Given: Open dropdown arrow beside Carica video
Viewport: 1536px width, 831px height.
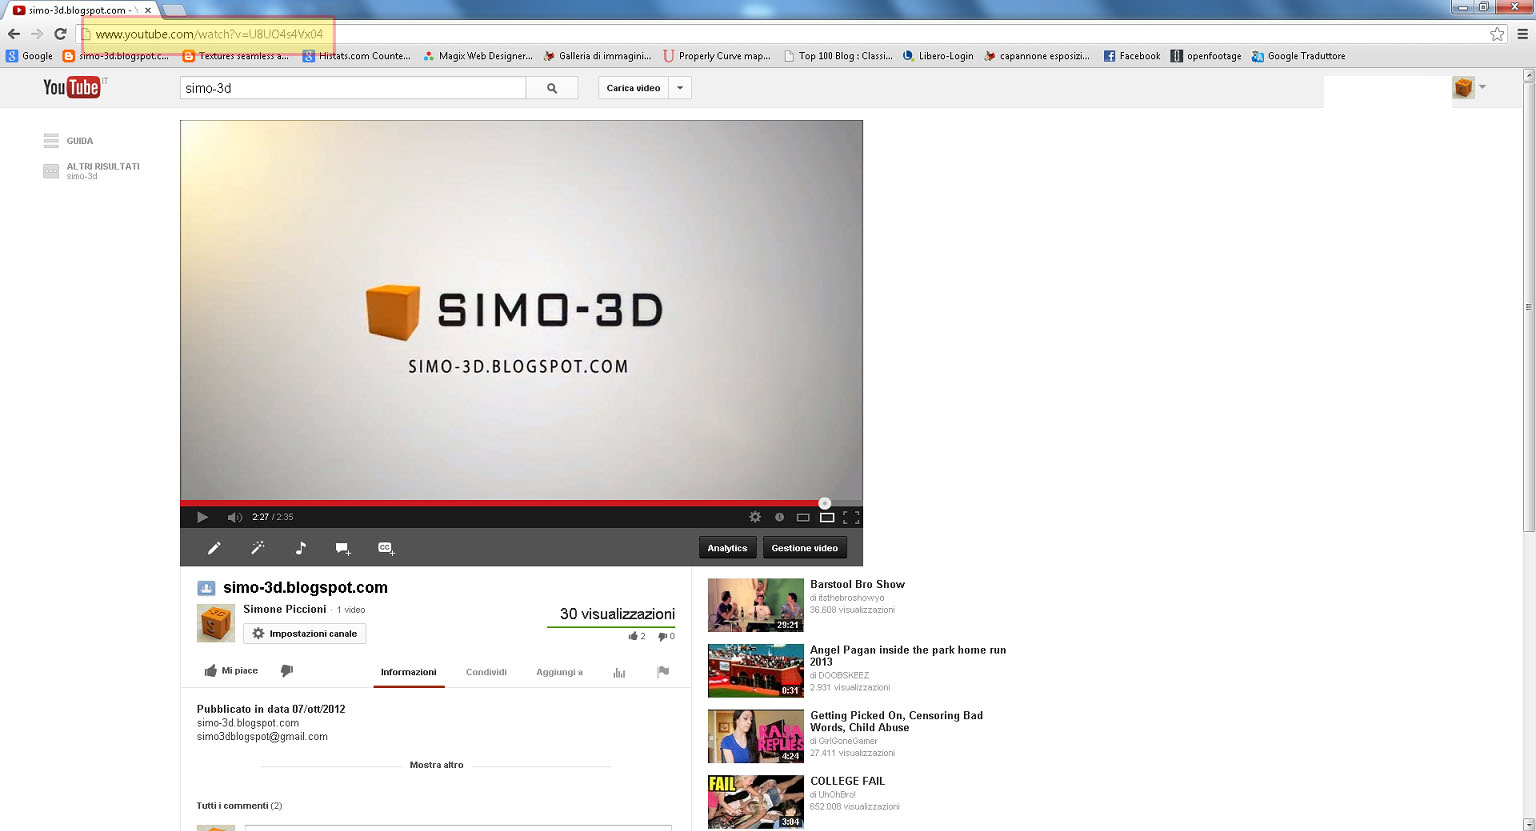Looking at the screenshot, I should point(680,88).
